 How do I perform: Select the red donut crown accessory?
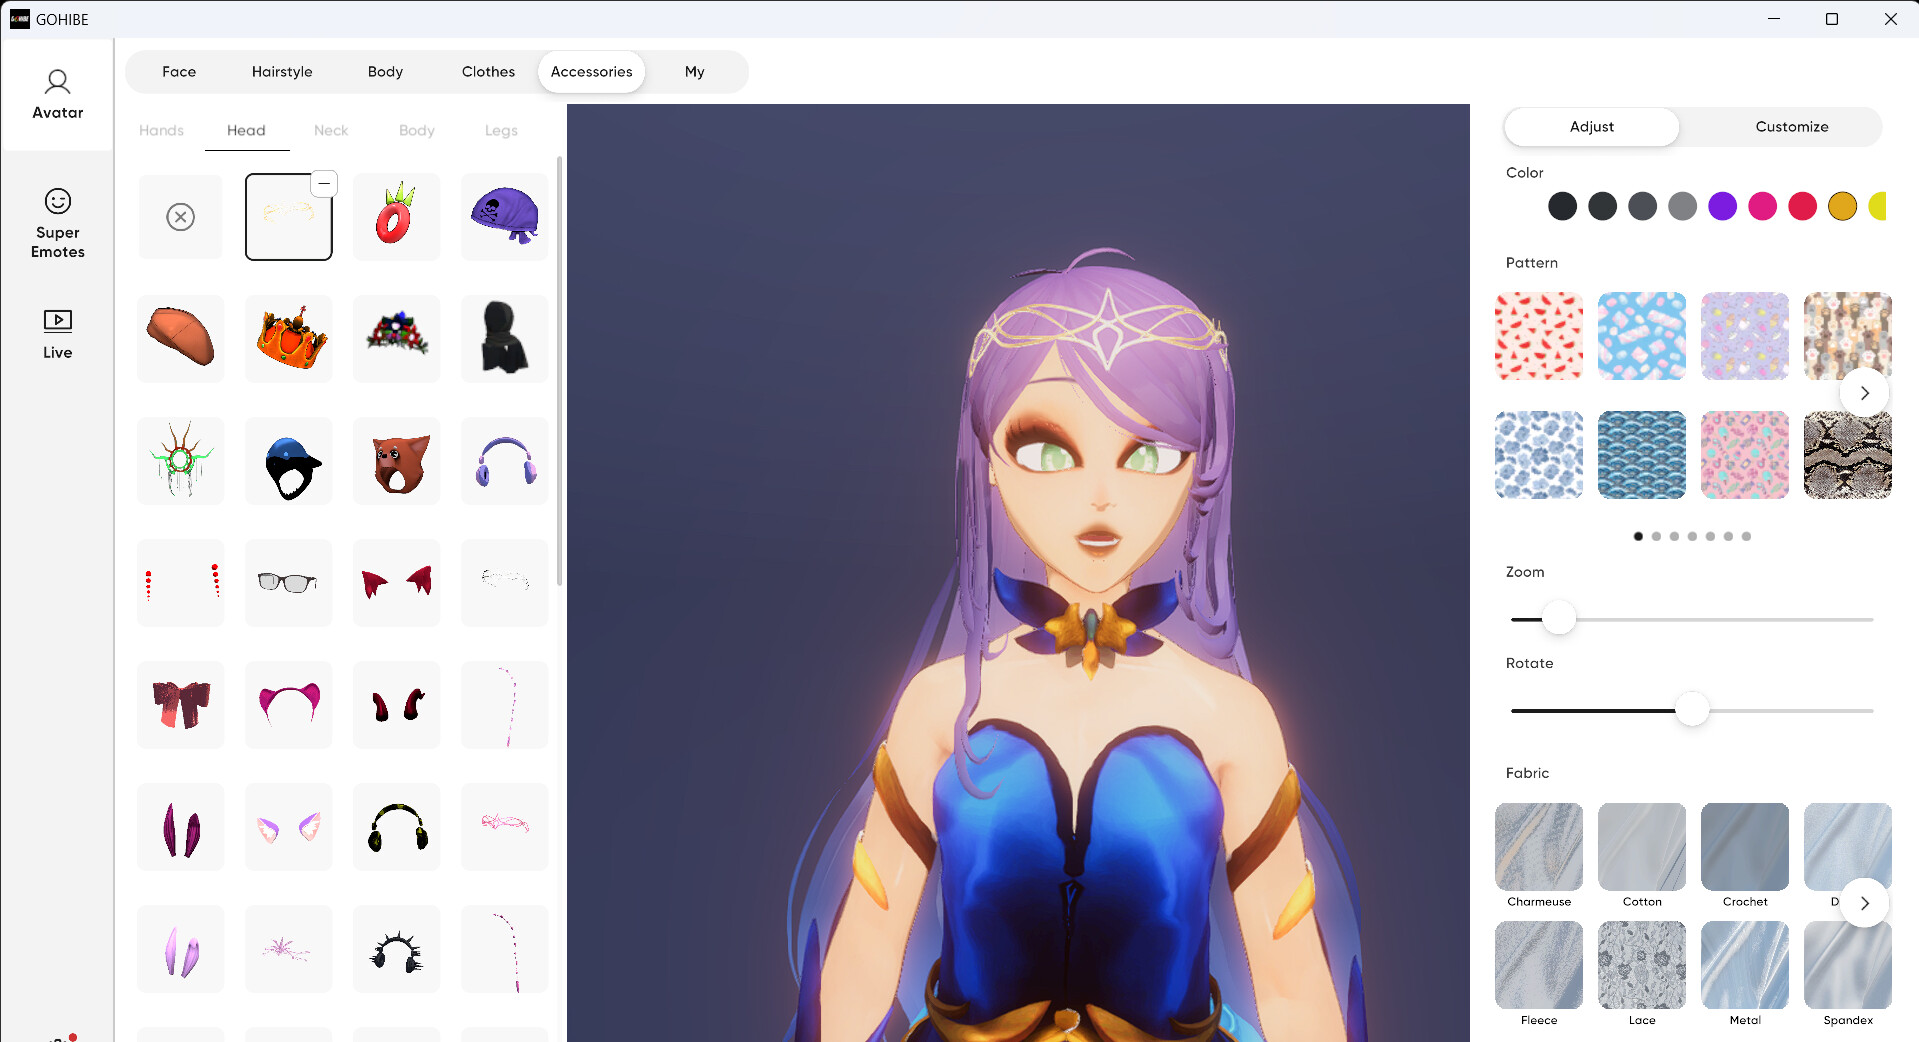click(x=397, y=217)
